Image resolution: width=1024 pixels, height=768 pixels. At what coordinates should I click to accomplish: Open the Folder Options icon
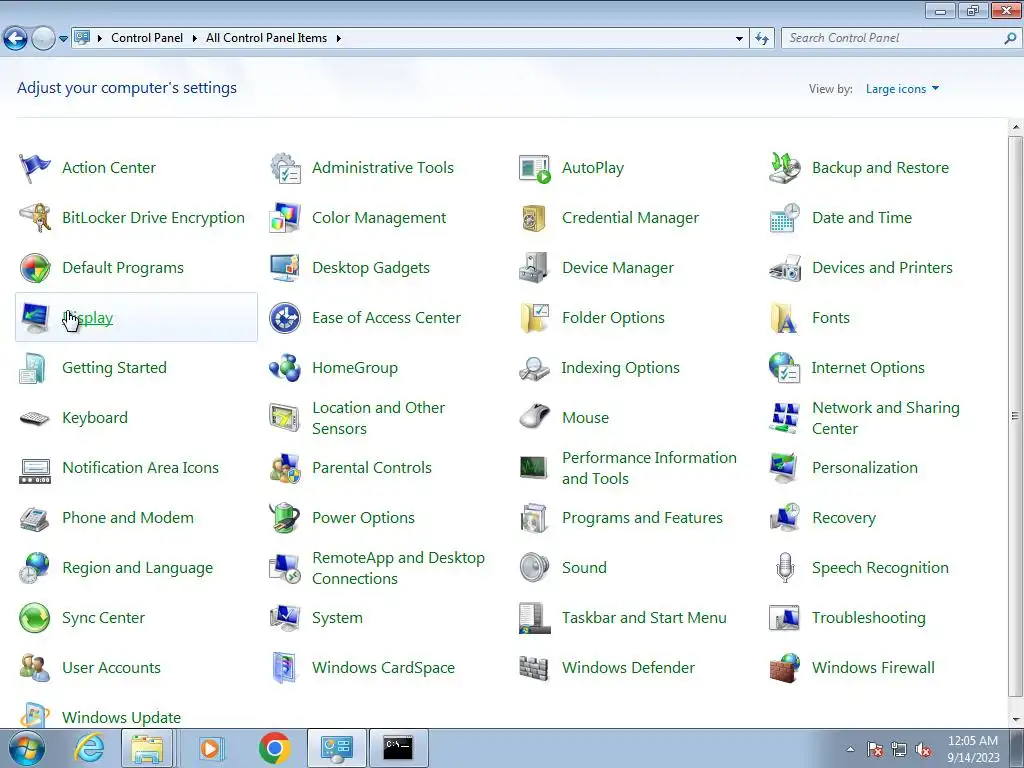535,318
